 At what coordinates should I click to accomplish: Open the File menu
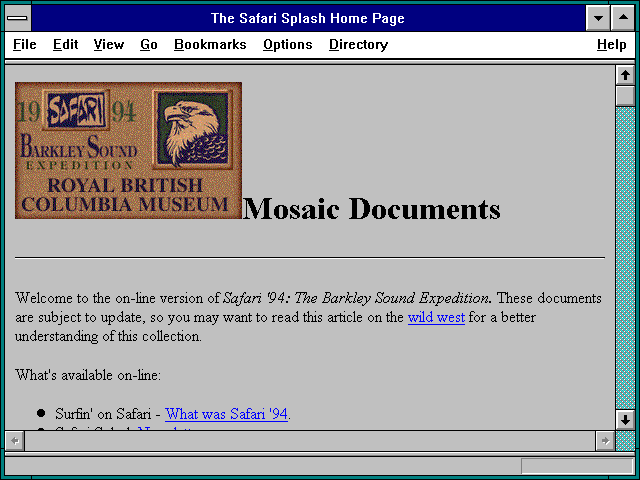[x=24, y=44]
